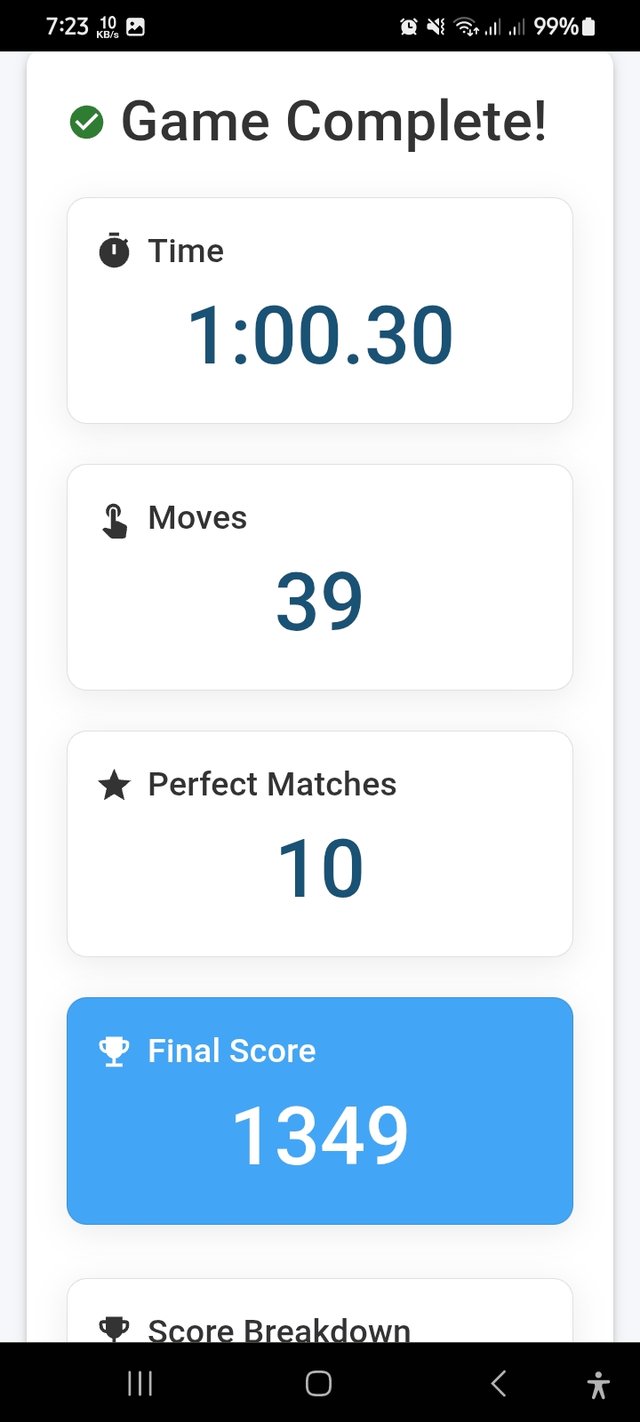
Task: Tap the Score Breakdown heading
Action: point(279,1330)
